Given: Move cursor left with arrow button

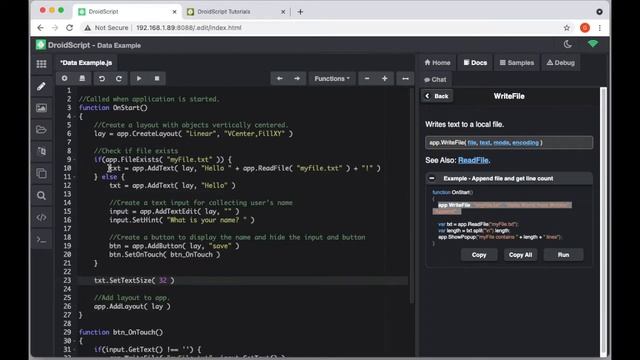Looking at the screenshot, I should (x=280, y=78).
